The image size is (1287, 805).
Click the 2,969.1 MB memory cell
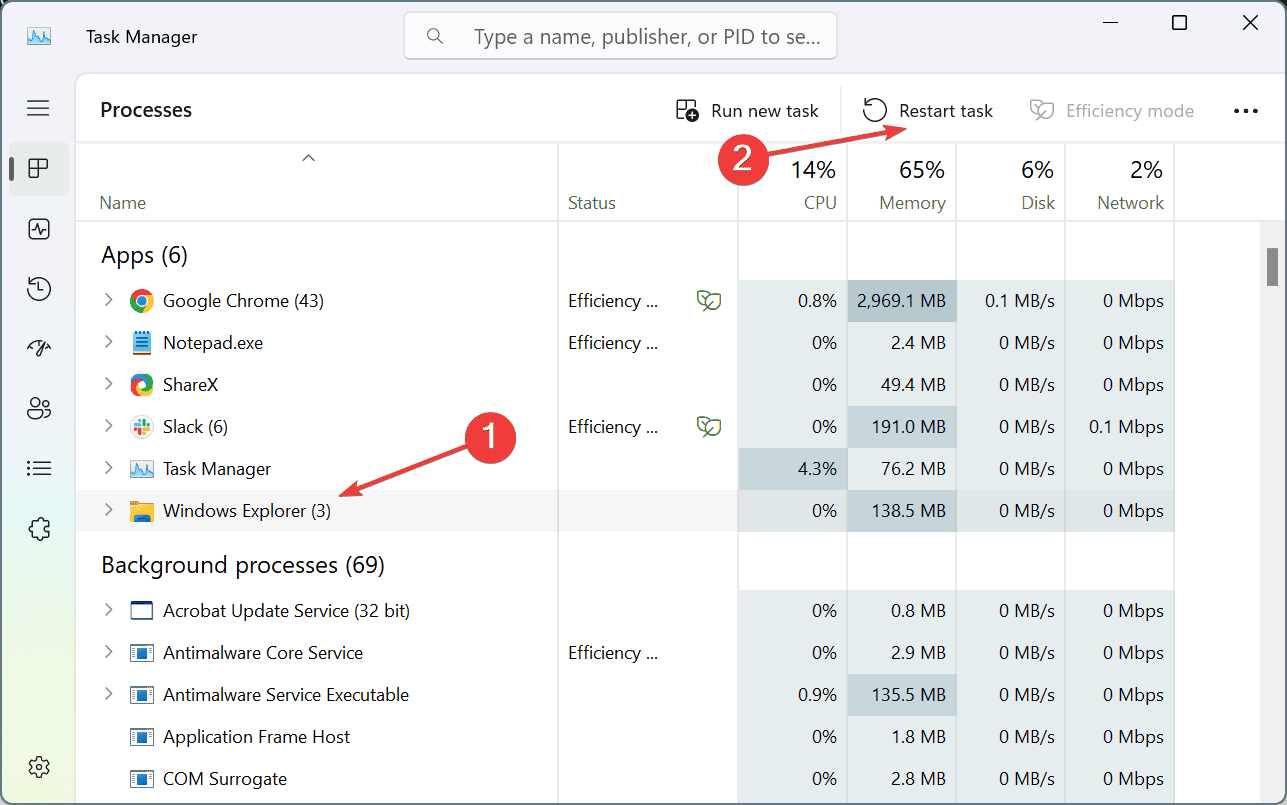point(902,301)
